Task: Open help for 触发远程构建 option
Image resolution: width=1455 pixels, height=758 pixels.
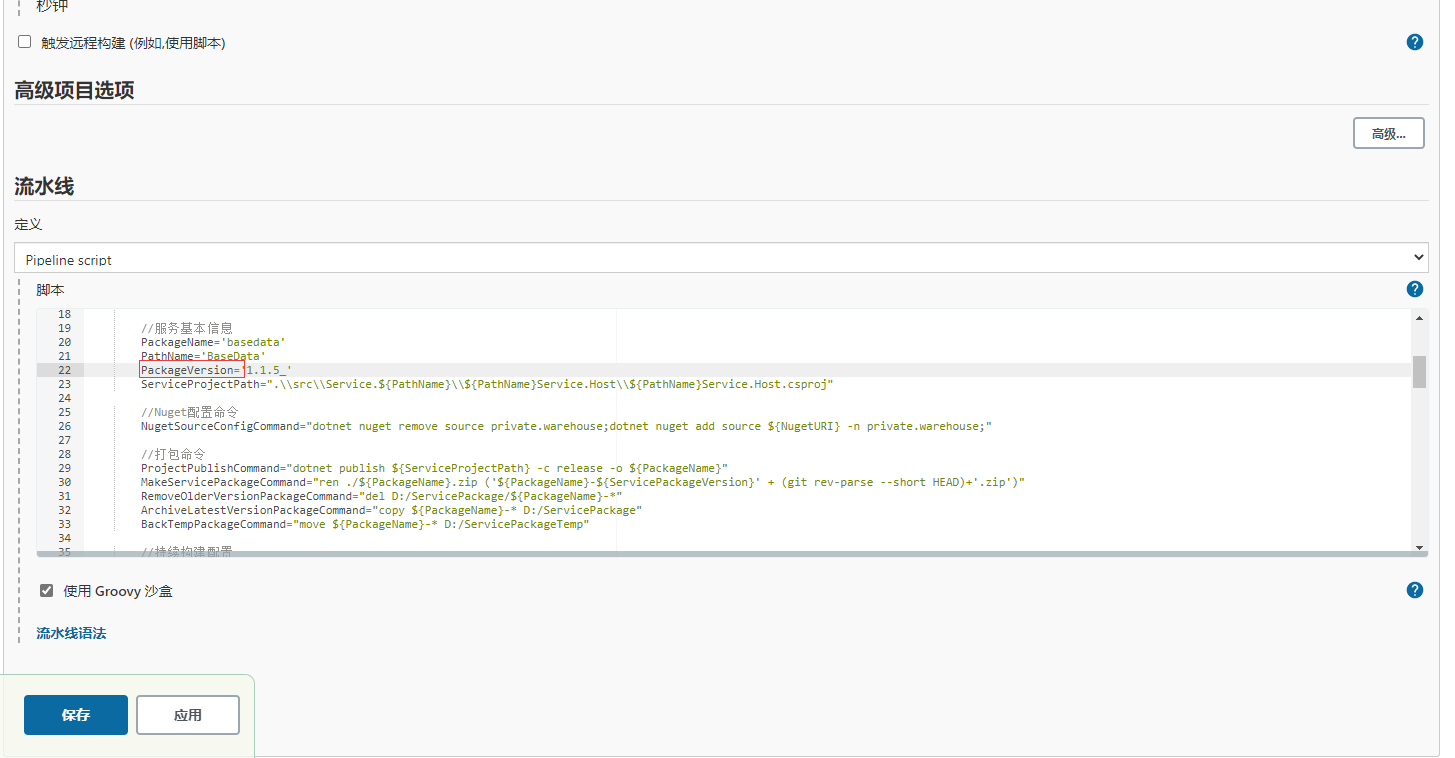Action: [1414, 42]
